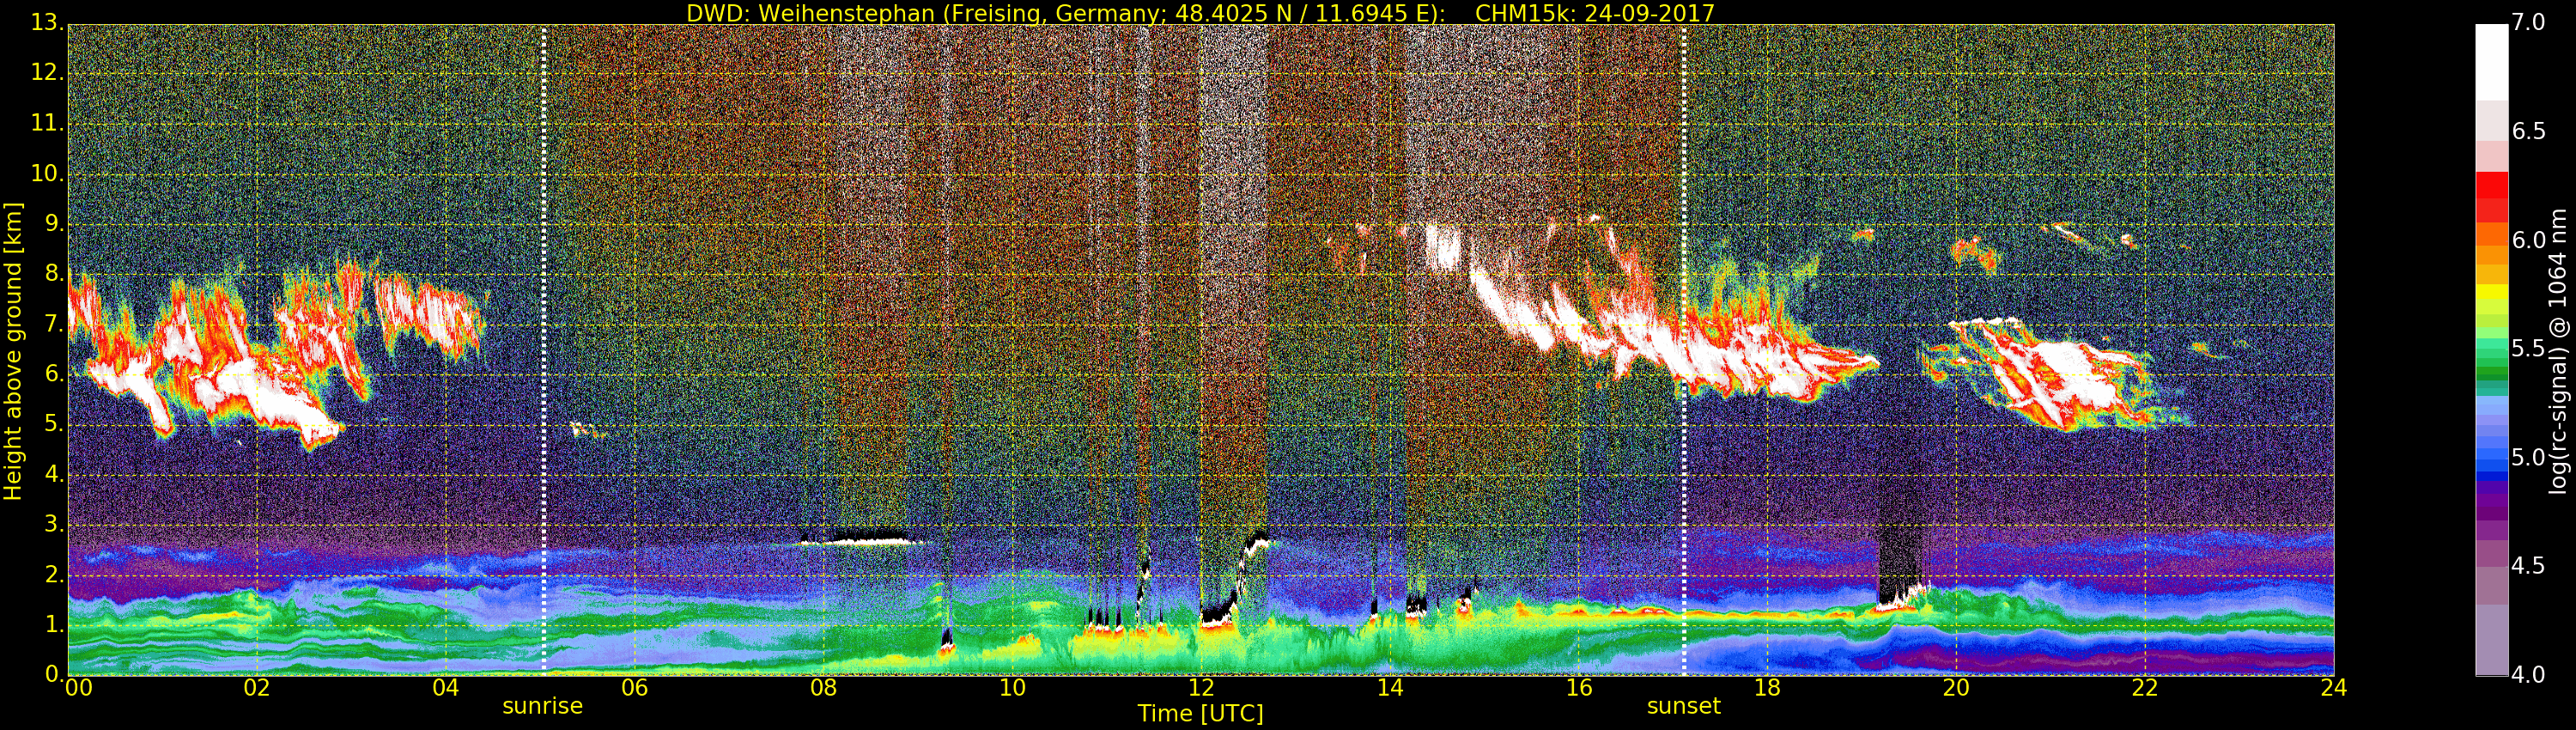Select the white dotted sunrise marker line
The height and width of the screenshot is (730, 2576).
(544, 350)
